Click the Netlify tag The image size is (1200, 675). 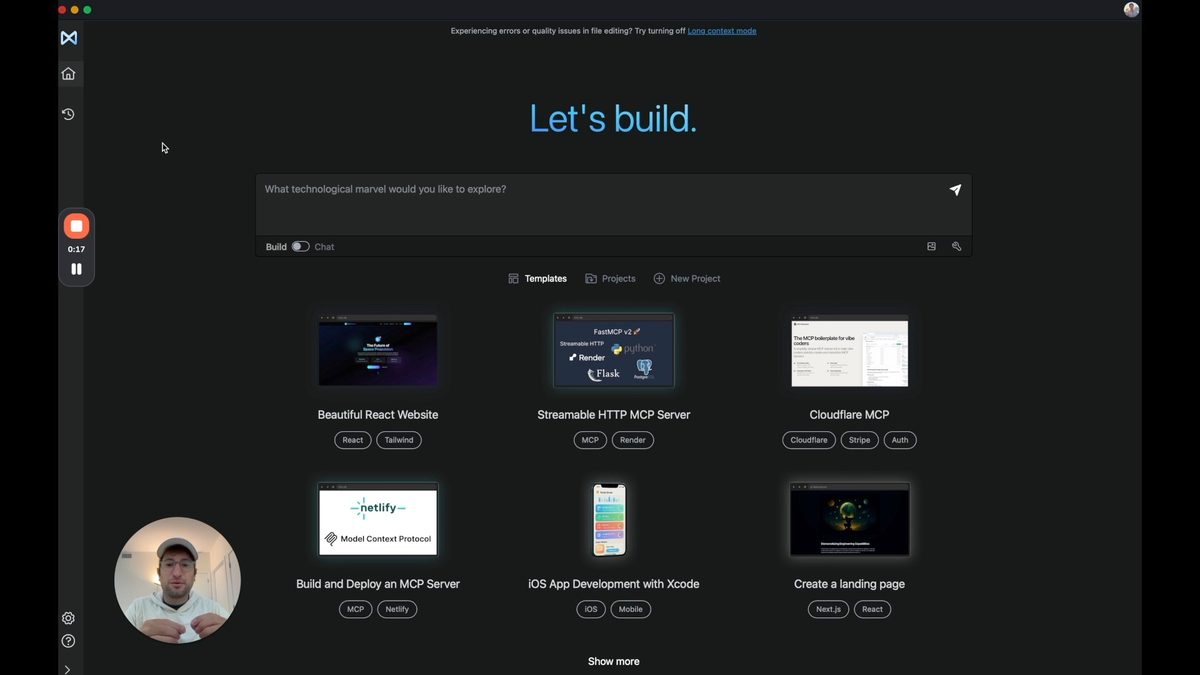point(397,609)
